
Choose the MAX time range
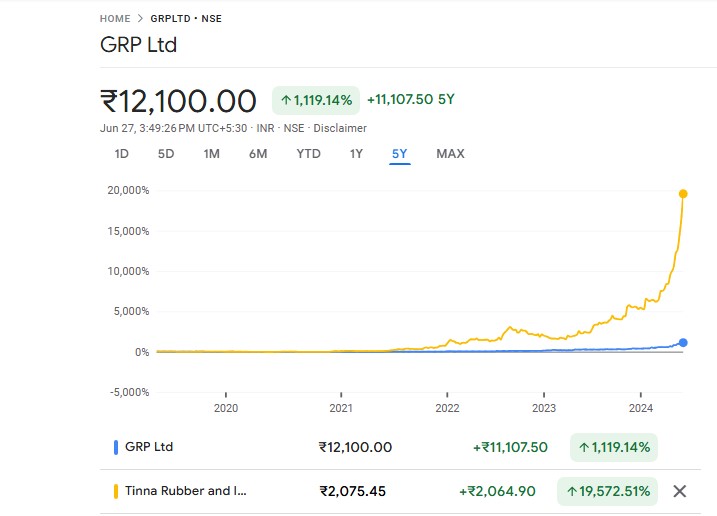[450, 154]
